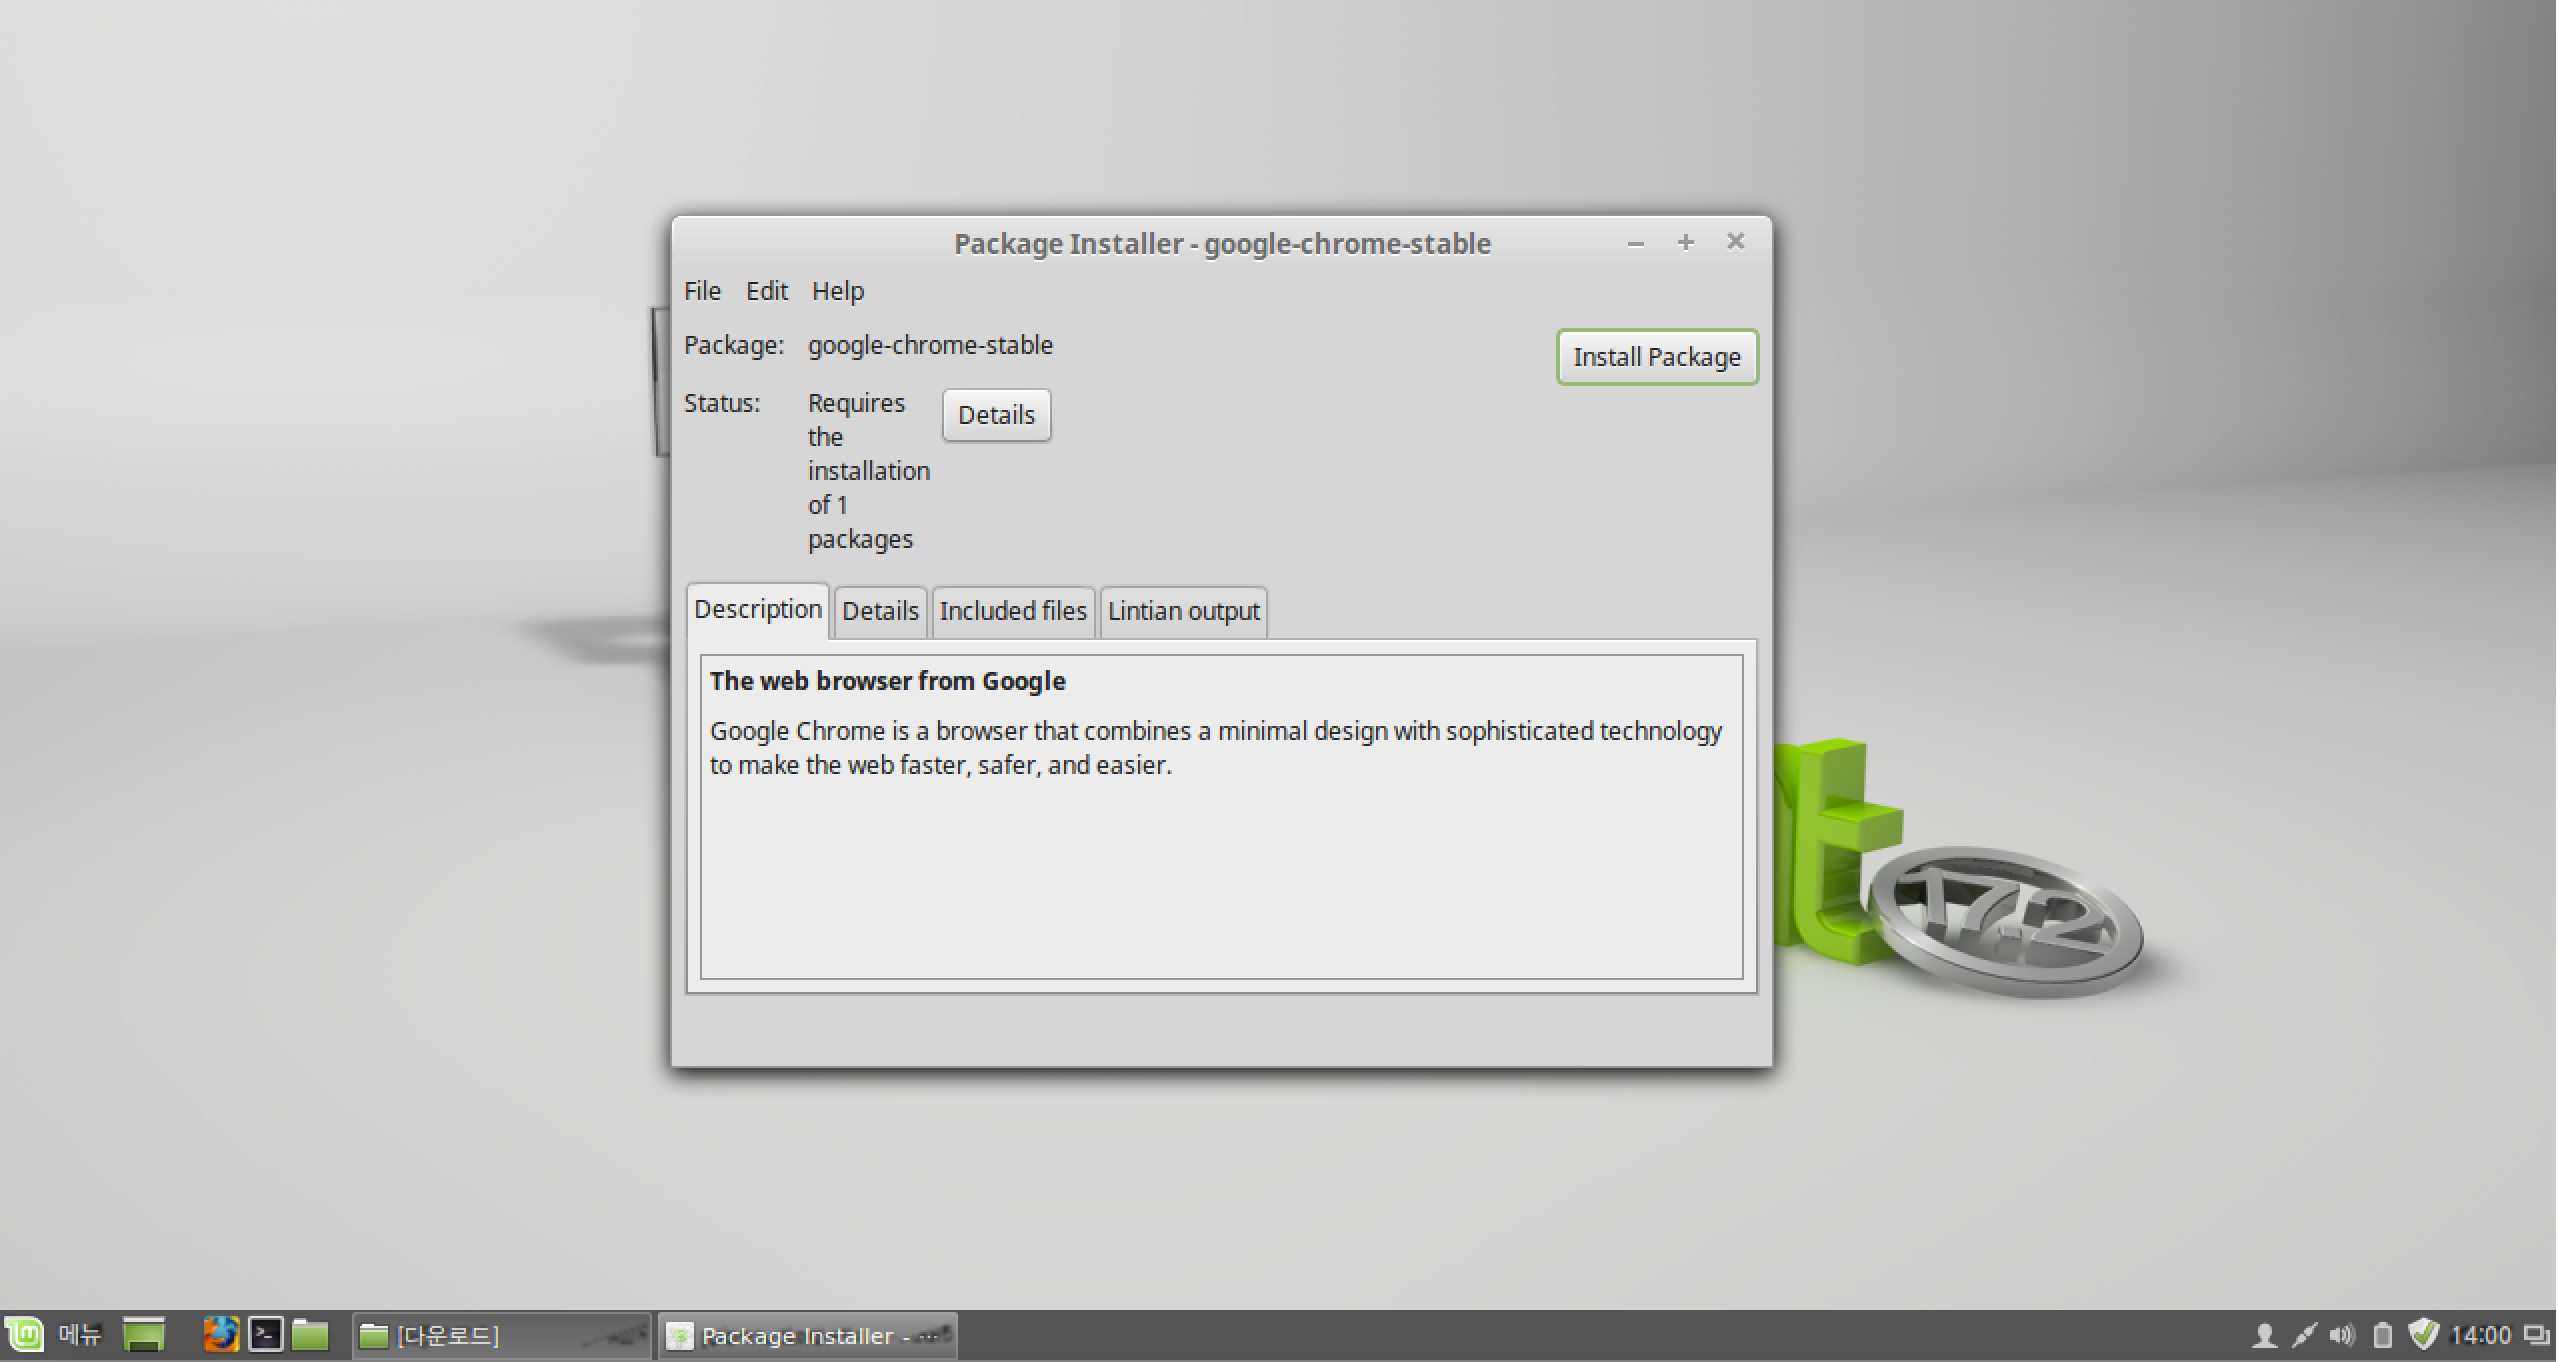Click the heading The web browser from Google
The image size is (2558, 1362).
(x=888, y=681)
